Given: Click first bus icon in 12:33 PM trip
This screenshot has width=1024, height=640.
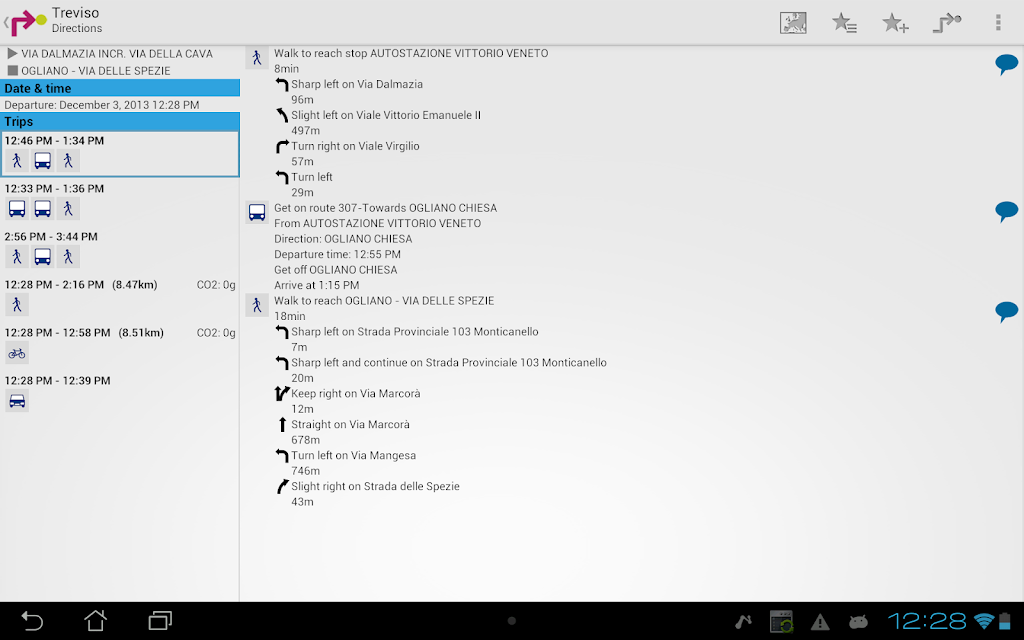Looking at the screenshot, I should pos(17,209).
